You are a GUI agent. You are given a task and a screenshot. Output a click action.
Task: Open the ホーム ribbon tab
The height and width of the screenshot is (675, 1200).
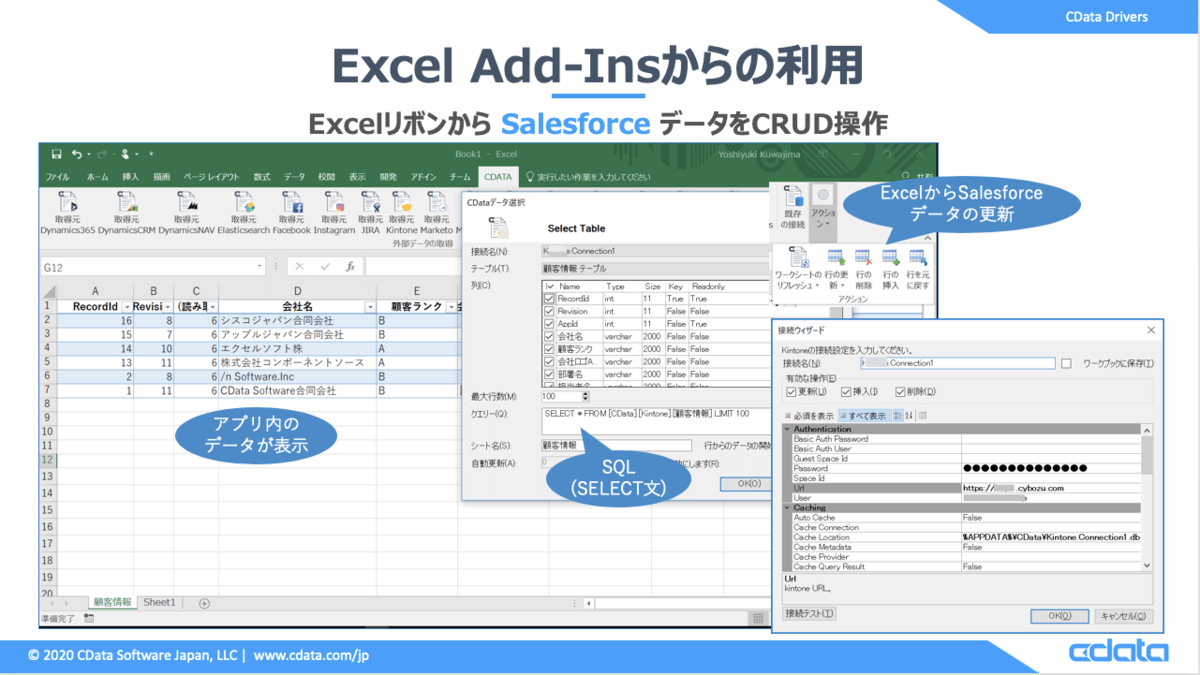(x=97, y=177)
